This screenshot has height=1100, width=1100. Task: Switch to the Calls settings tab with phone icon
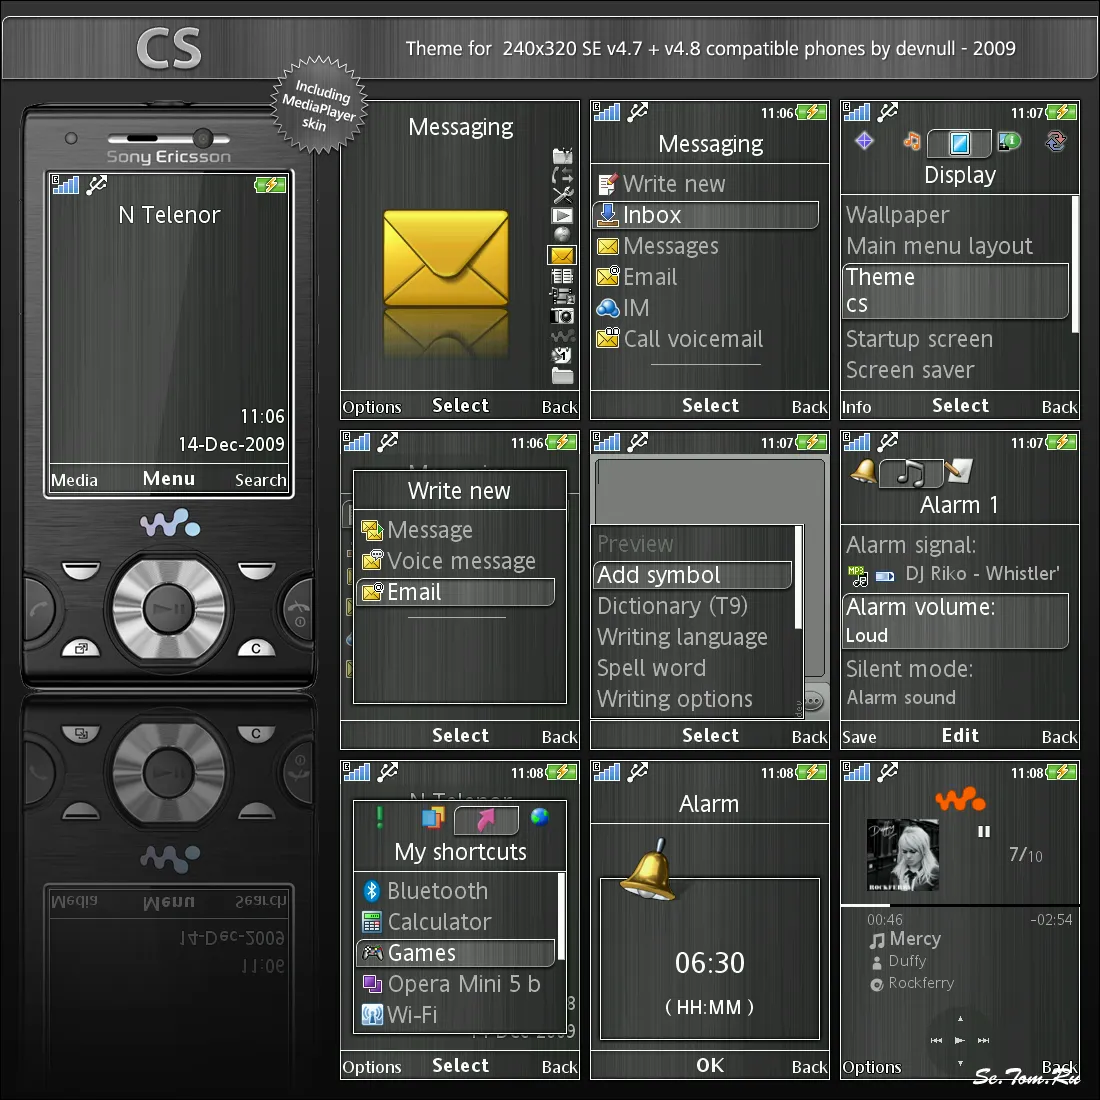(1009, 141)
